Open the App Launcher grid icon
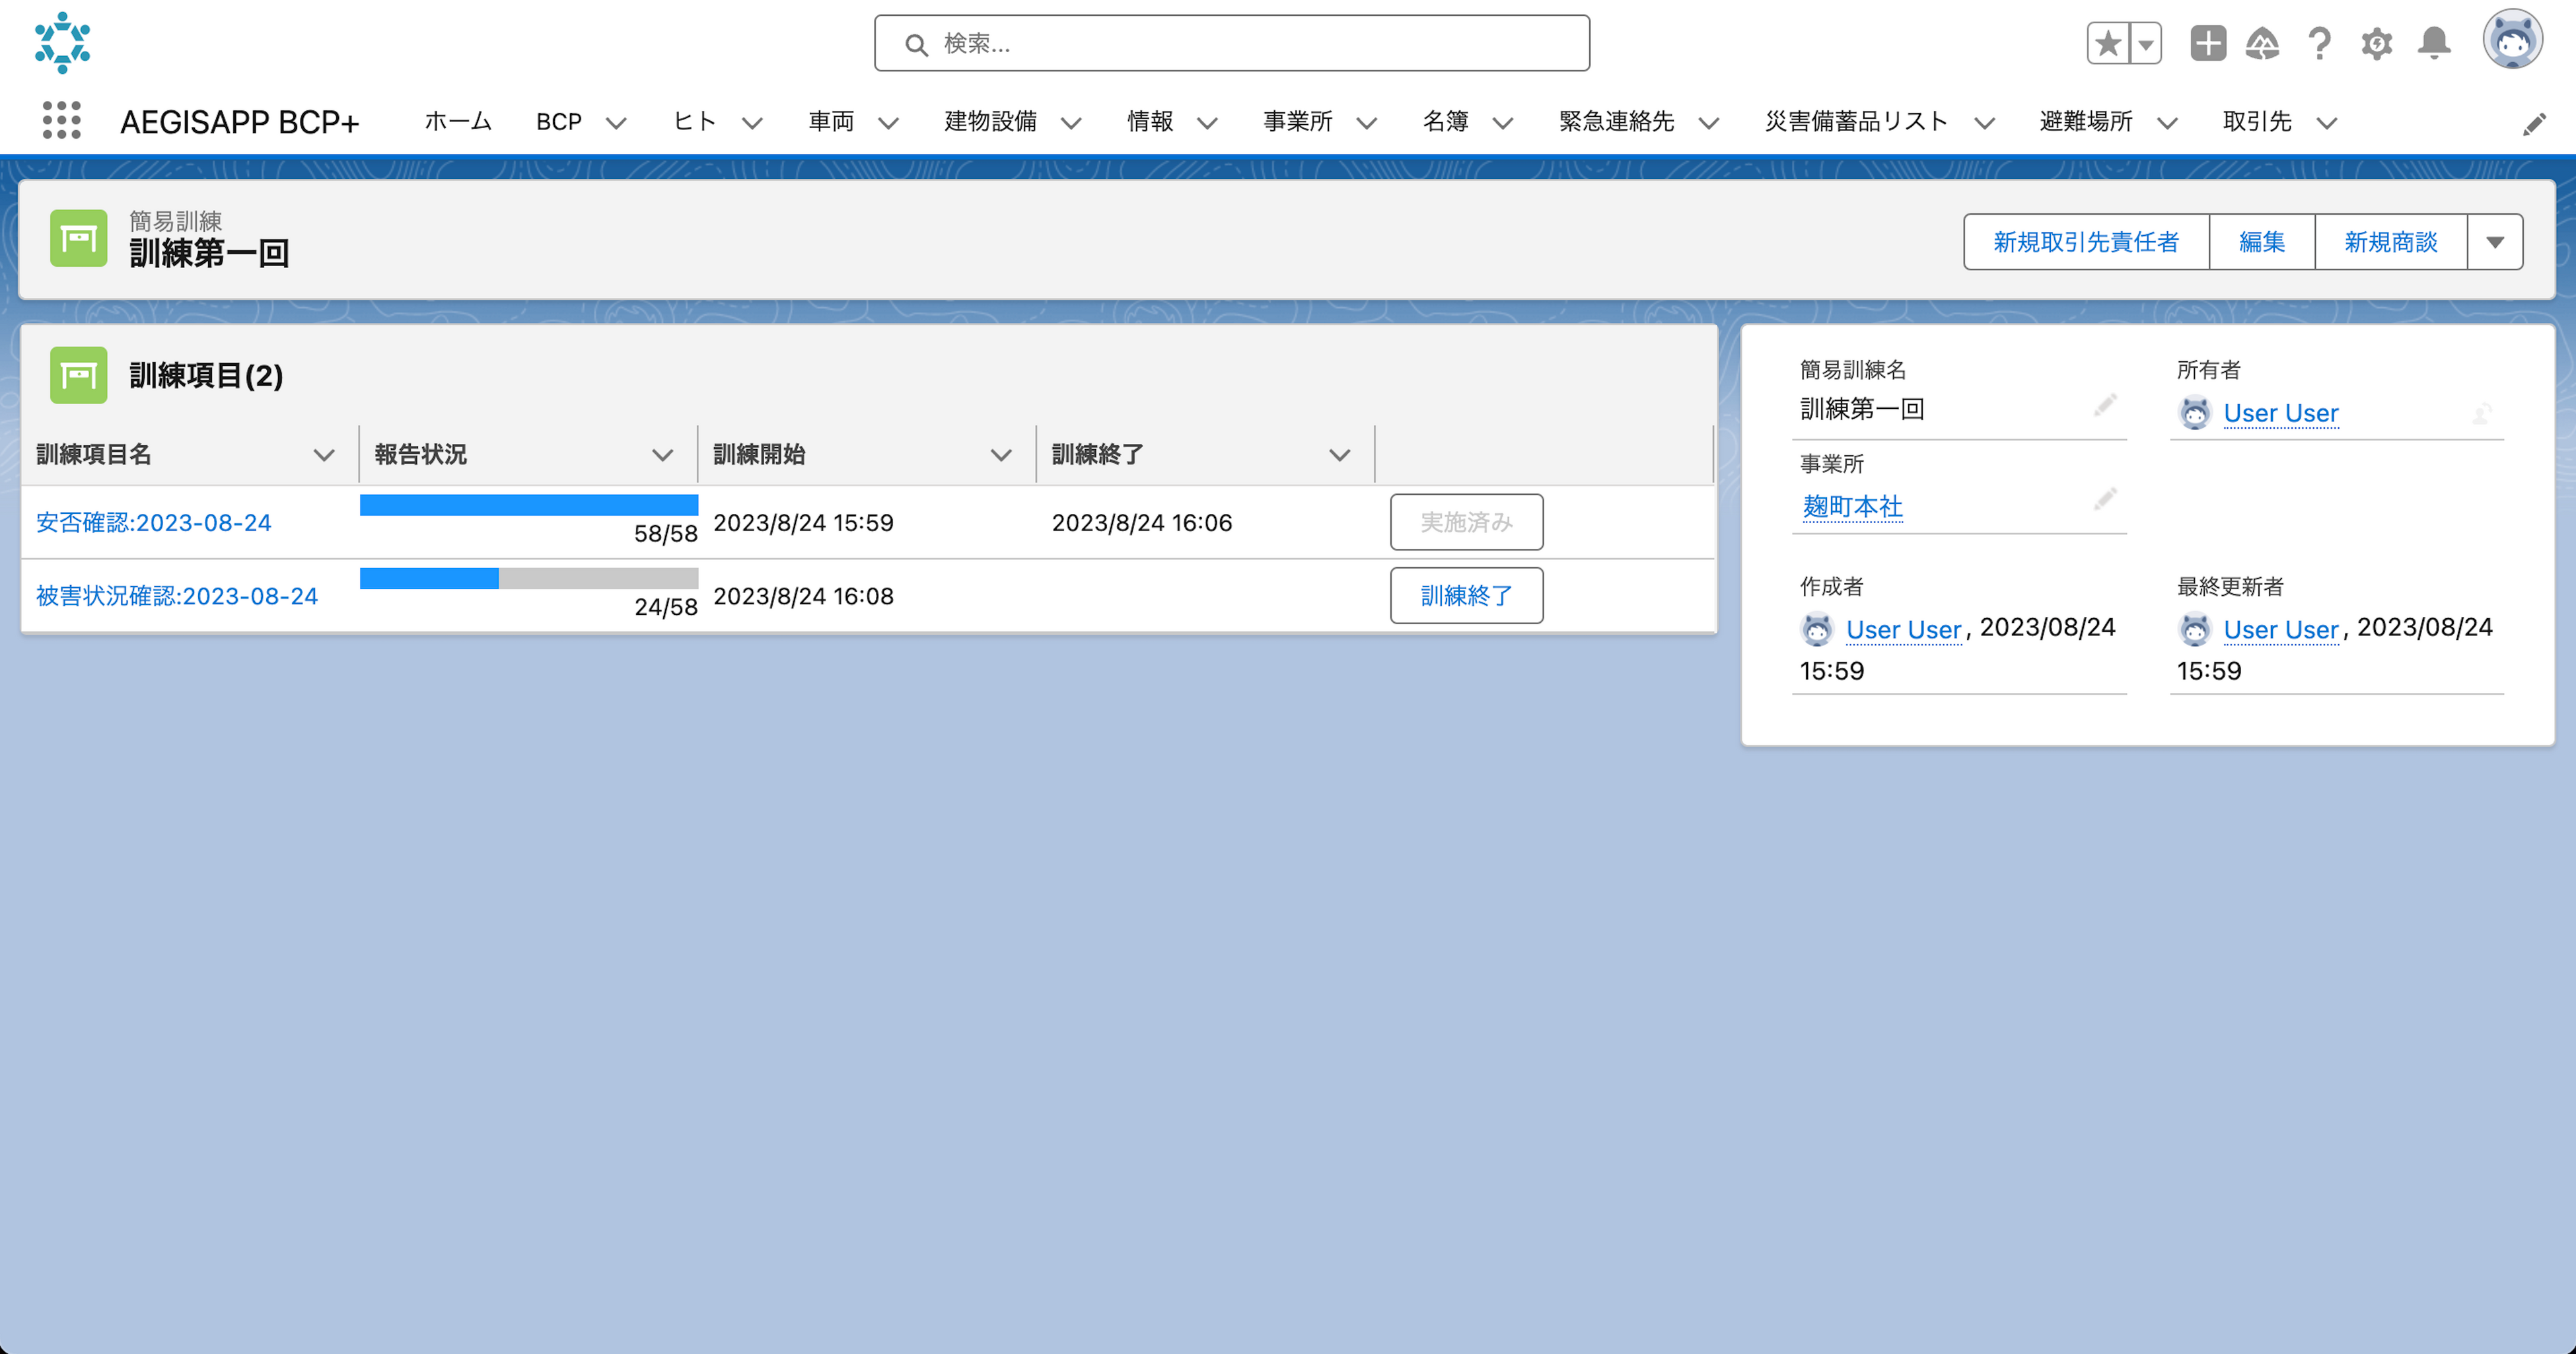This screenshot has width=2576, height=1354. tap(61, 121)
